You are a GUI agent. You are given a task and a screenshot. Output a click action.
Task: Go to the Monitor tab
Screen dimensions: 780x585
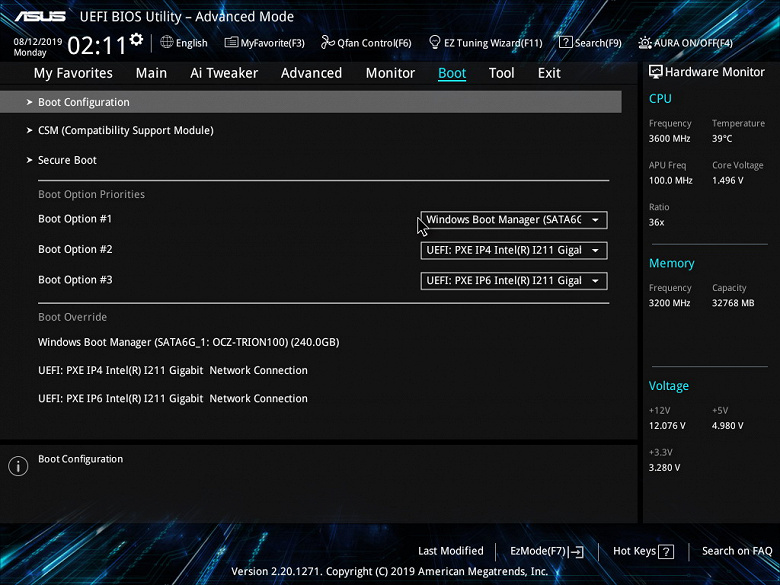390,73
